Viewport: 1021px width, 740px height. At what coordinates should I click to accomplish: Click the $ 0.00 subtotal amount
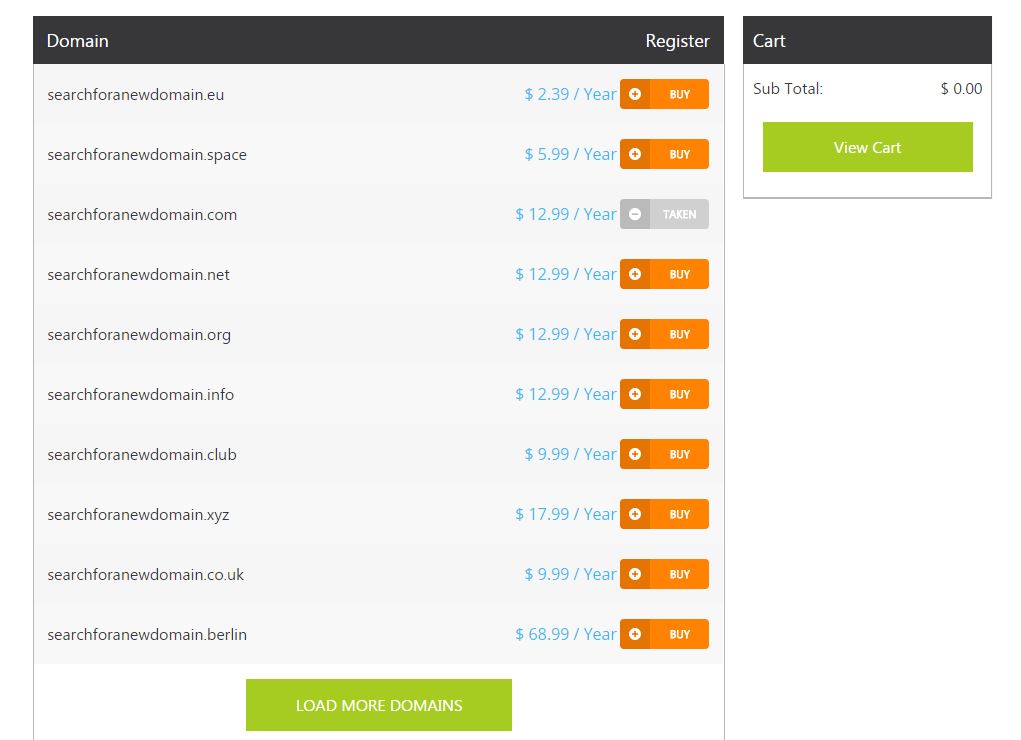961,89
